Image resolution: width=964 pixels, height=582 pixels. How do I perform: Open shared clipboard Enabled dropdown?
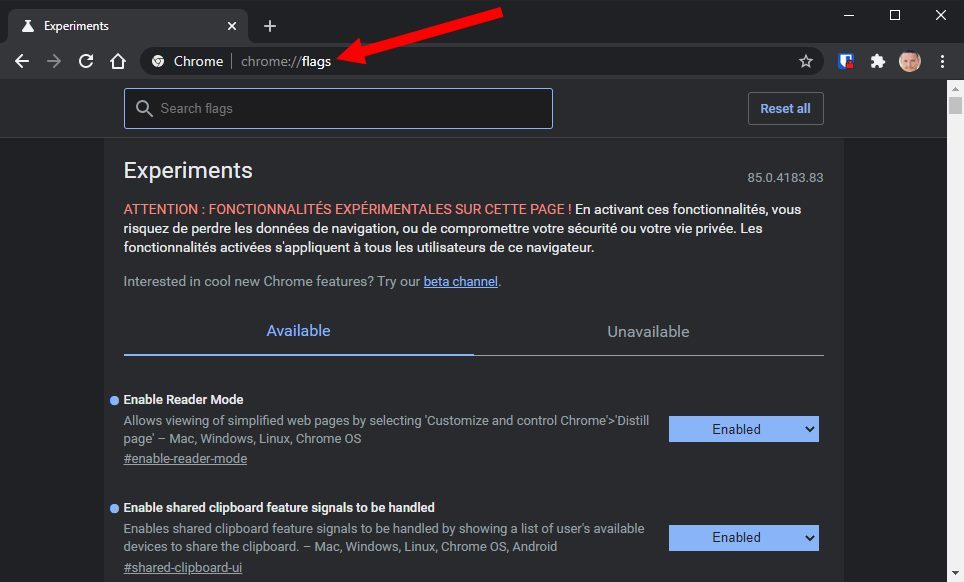click(x=744, y=537)
